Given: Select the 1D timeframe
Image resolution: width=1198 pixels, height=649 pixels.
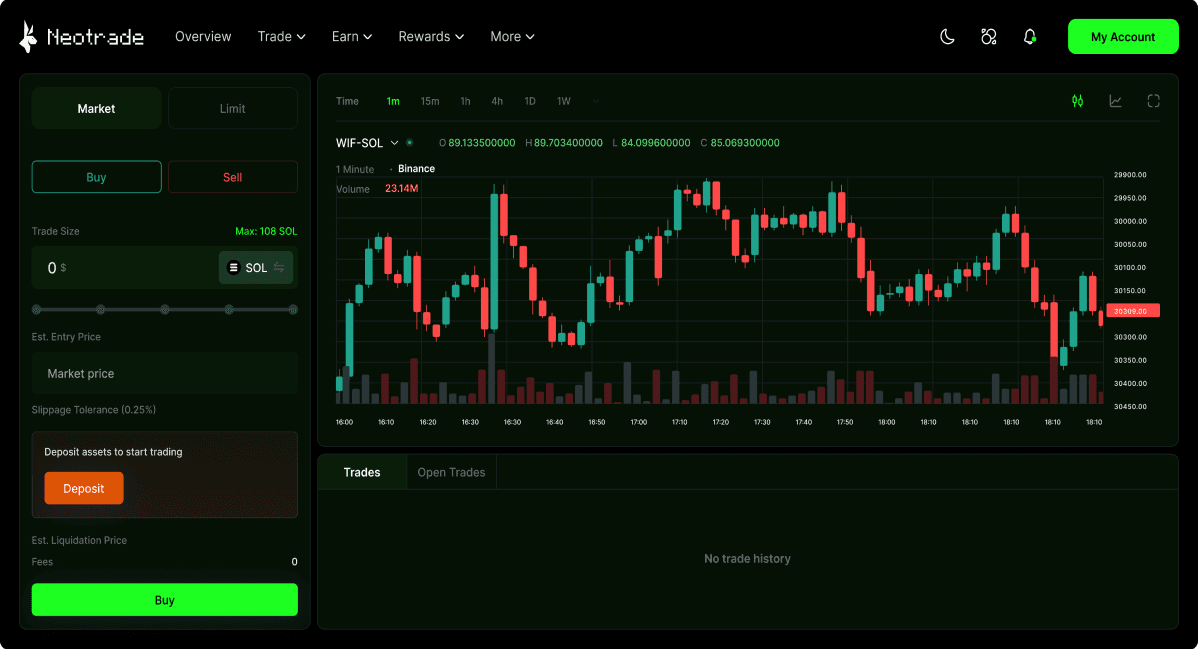Looking at the screenshot, I should coord(530,101).
